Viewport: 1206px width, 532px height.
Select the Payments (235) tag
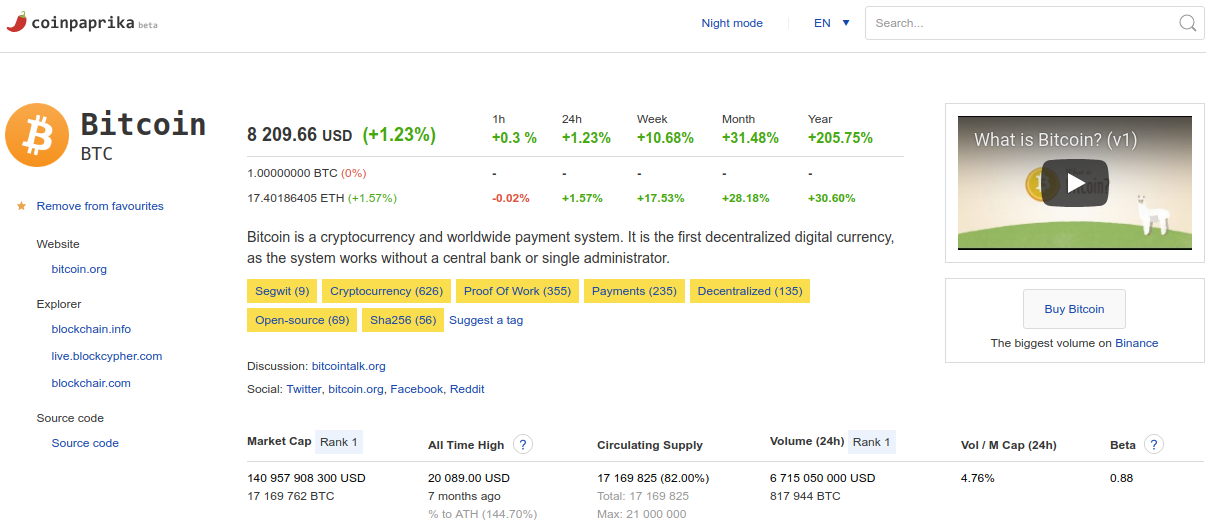coord(634,291)
